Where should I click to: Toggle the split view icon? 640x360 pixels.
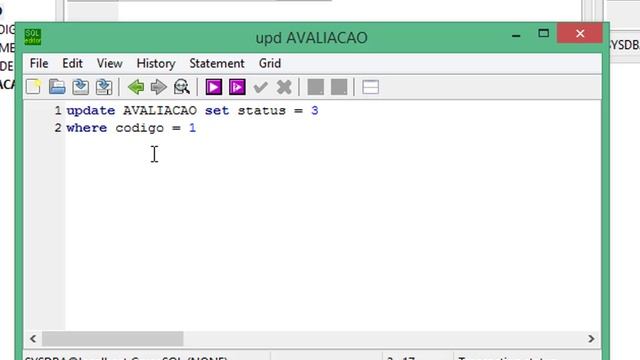(371, 87)
